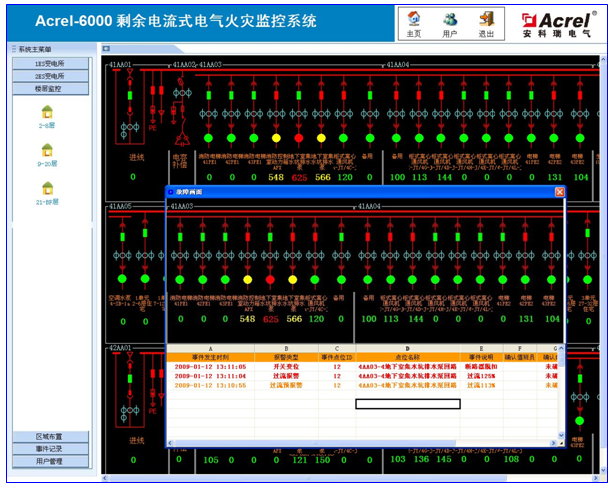Open the 21-RF层 floor house icon
The height and width of the screenshot is (490, 613).
click(47, 188)
